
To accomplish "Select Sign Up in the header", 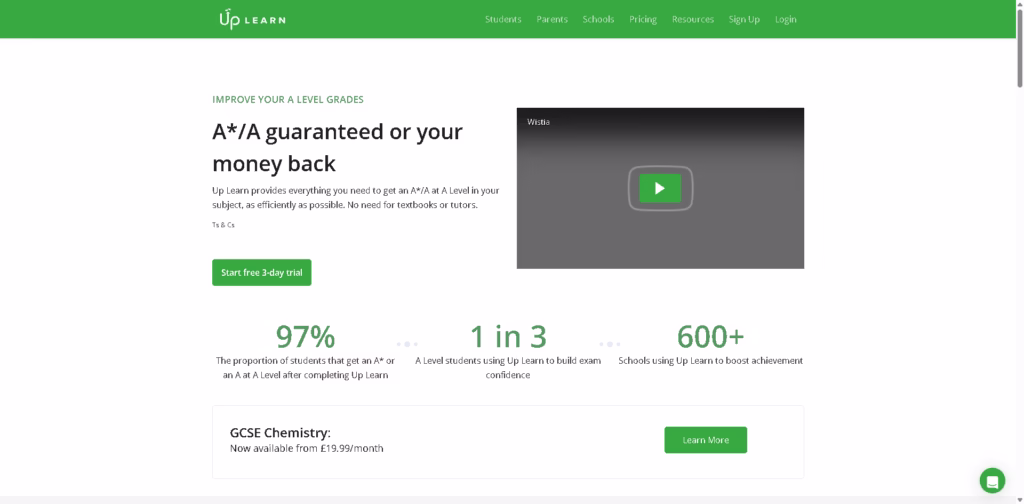I will pyautogui.click(x=744, y=19).
